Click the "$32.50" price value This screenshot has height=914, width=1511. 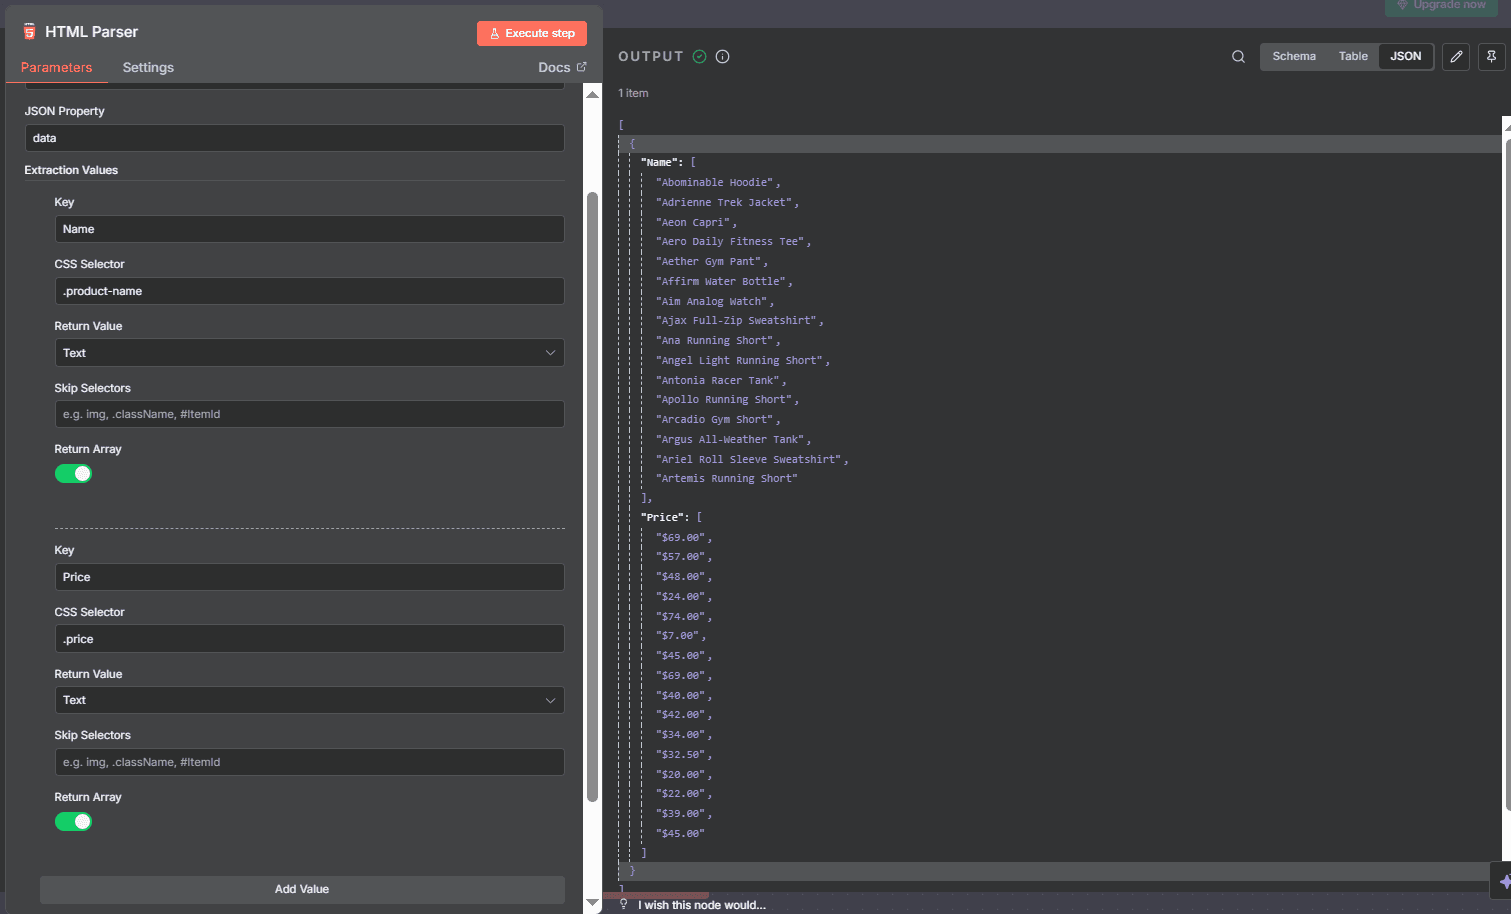(680, 754)
